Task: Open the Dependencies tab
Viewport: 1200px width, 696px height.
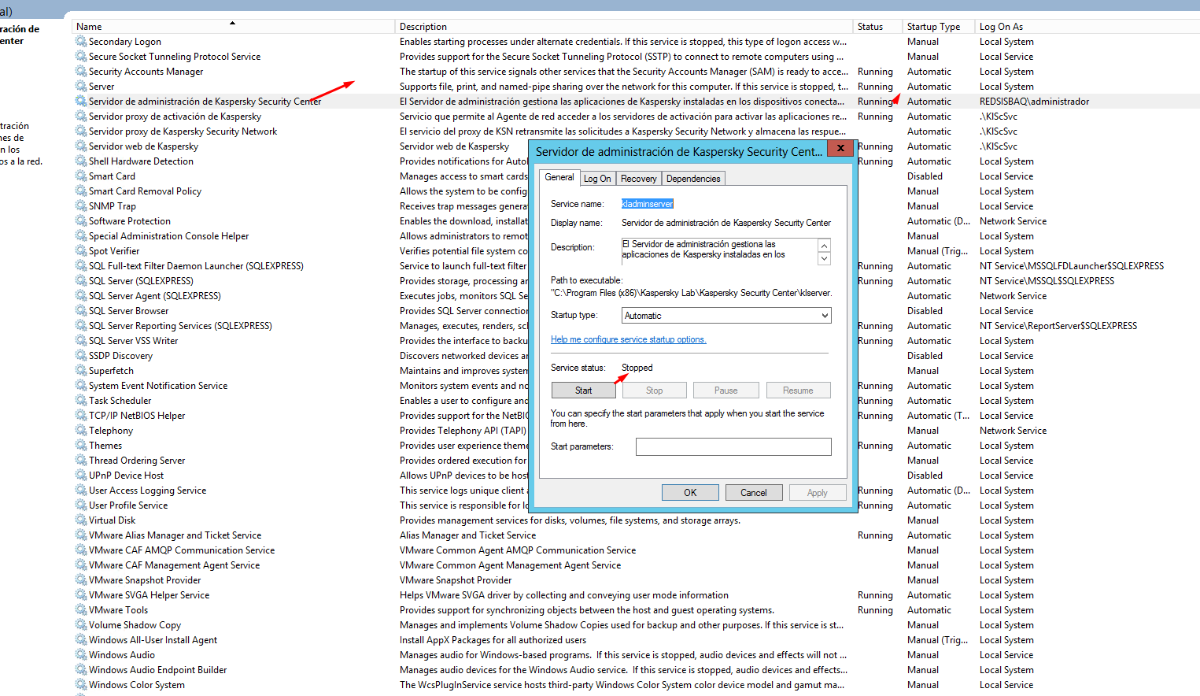Action: click(x=693, y=179)
